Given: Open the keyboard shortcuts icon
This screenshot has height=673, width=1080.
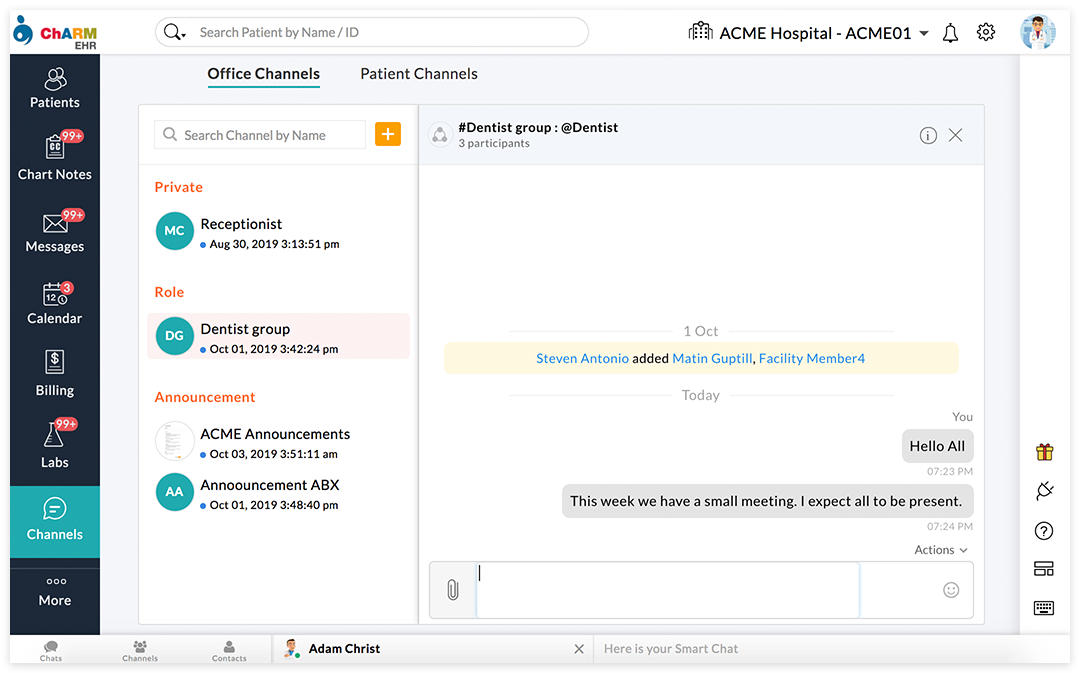Looking at the screenshot, I should 1044,608.
